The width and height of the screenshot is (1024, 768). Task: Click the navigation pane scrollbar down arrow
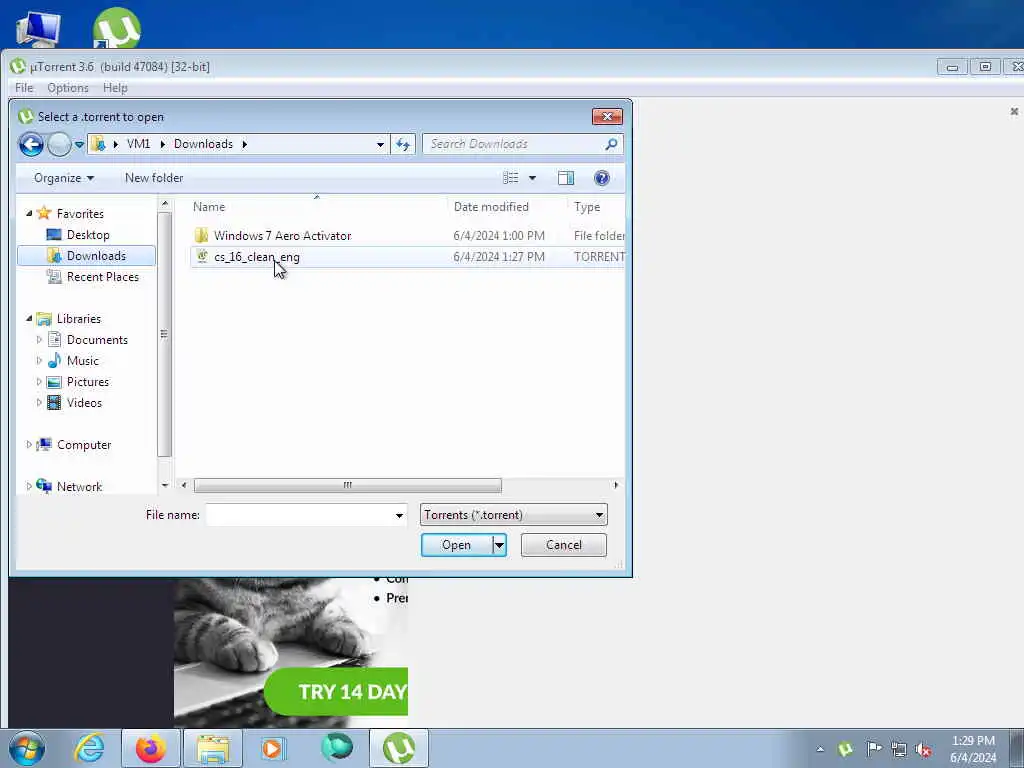coord(165,485)
